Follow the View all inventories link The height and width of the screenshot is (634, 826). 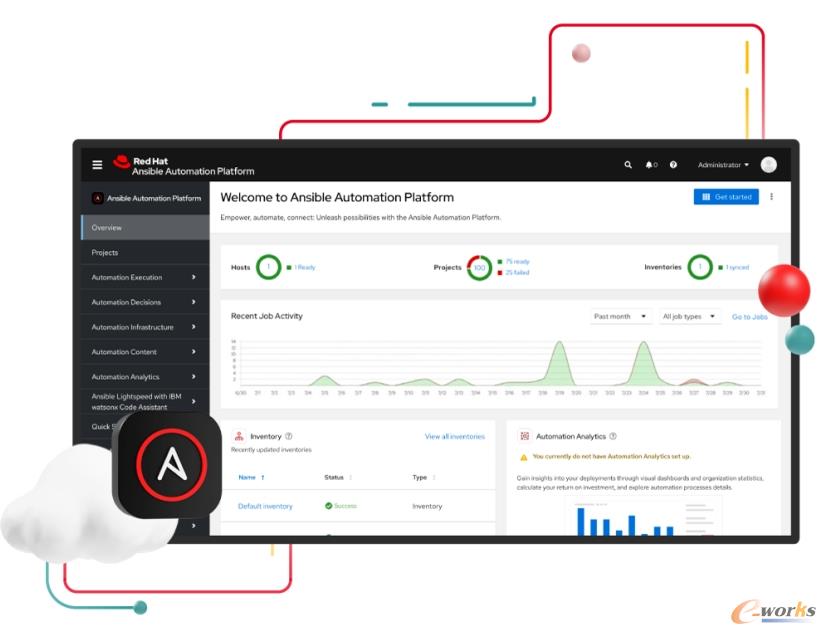tap(455, 437)
